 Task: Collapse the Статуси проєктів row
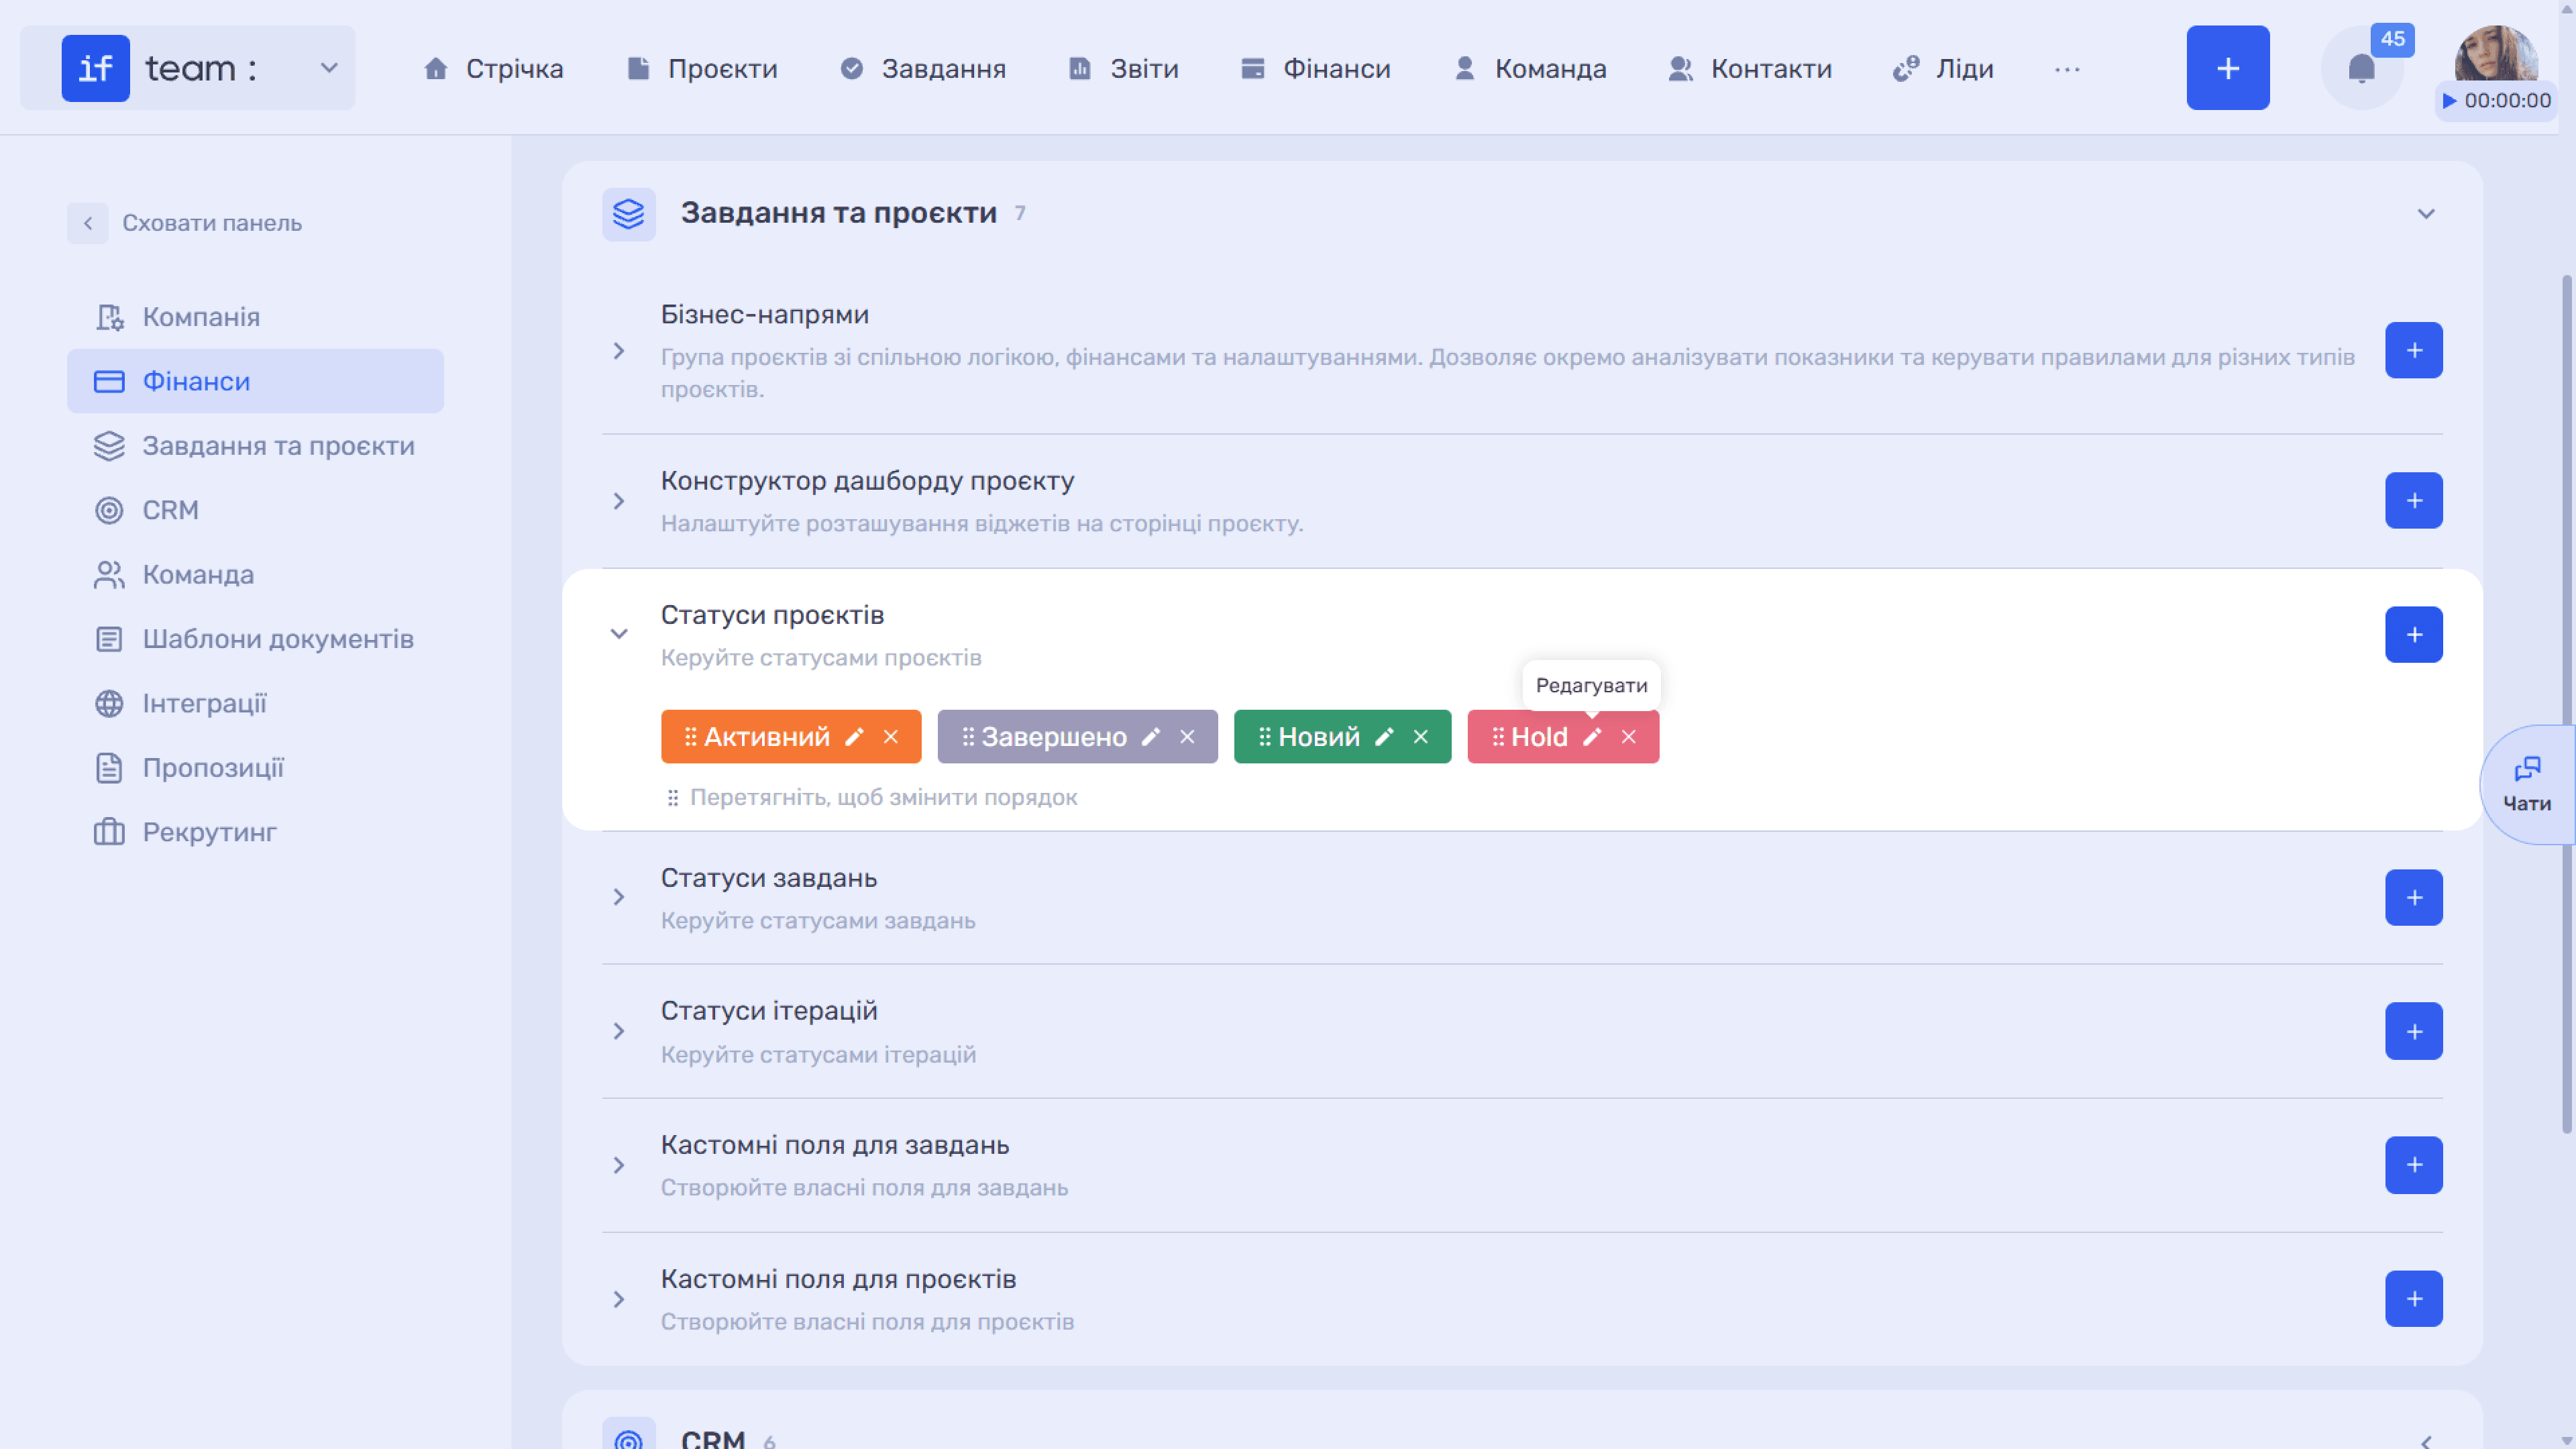click(619, 634)
